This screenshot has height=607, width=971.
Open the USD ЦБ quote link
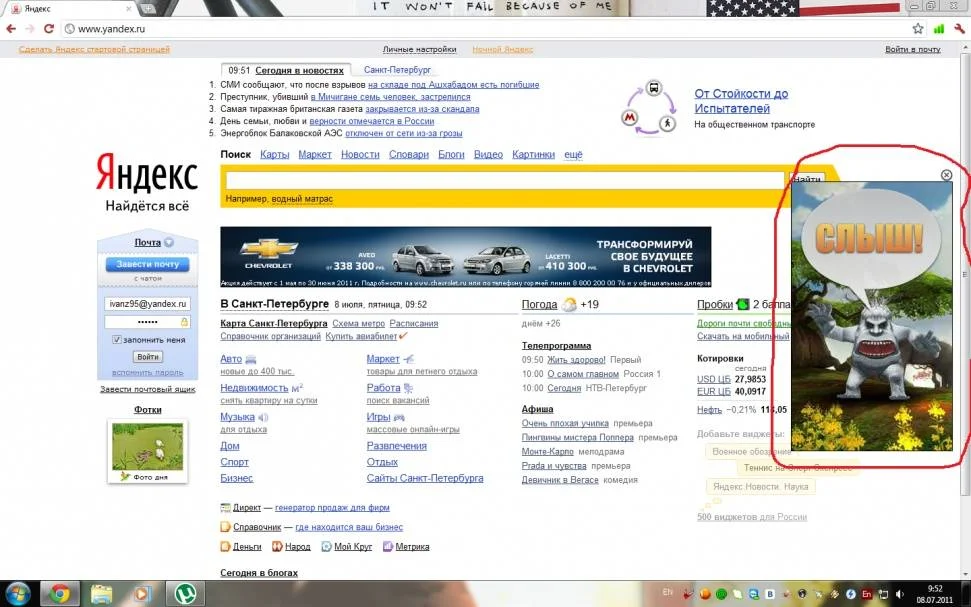click(714, 379)
